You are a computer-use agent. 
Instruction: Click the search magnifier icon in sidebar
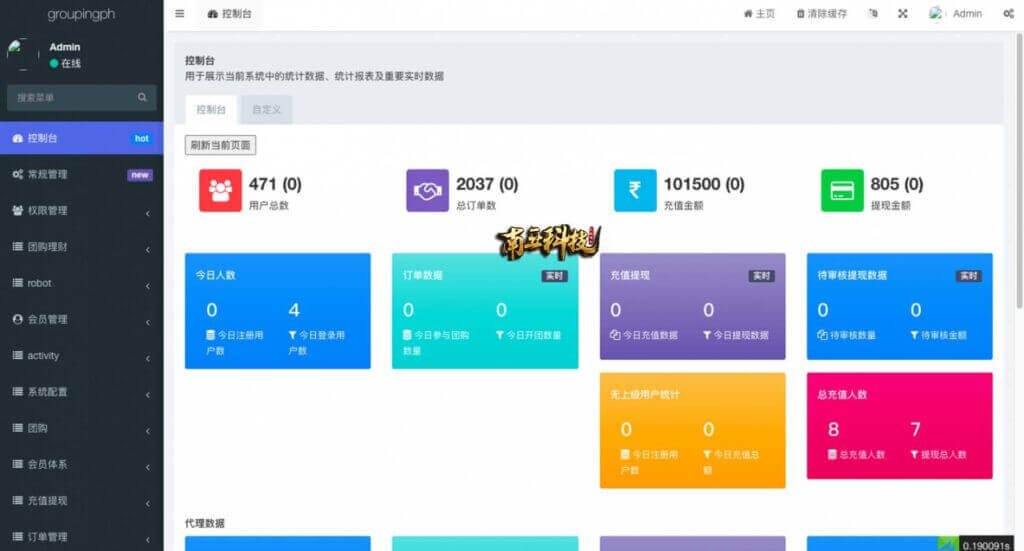[142, 97]
